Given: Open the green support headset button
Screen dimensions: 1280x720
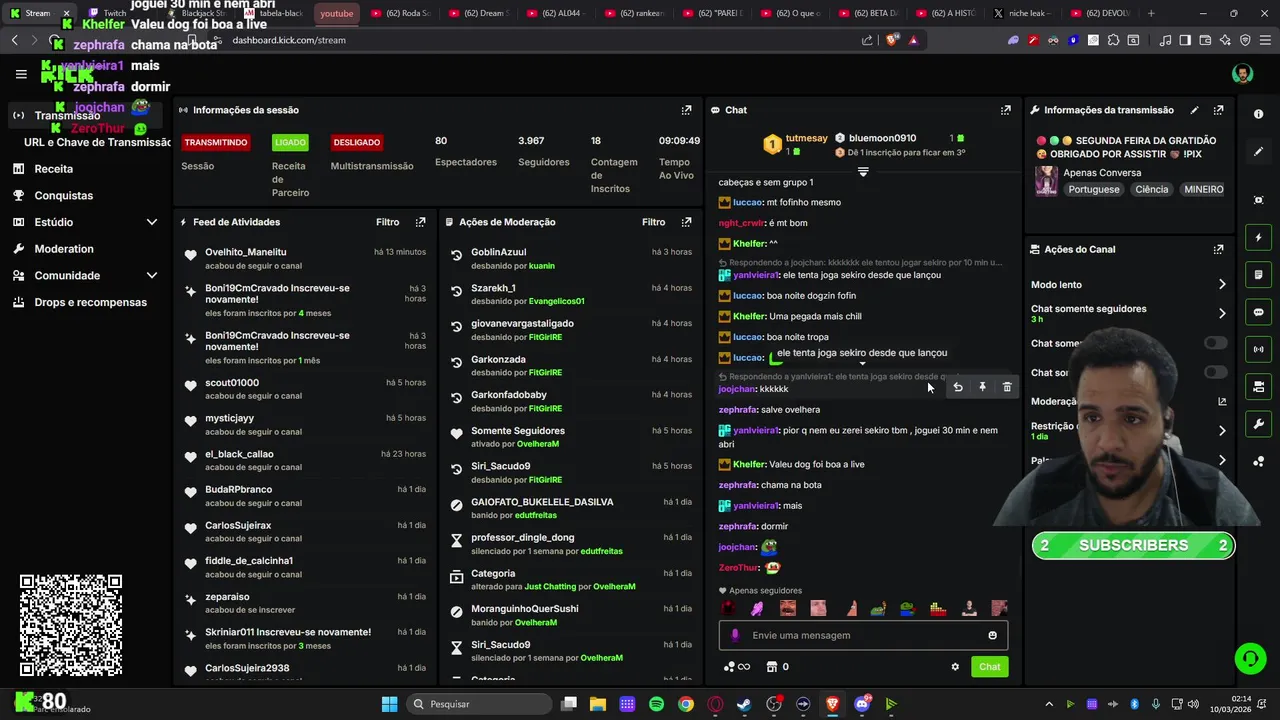Looking at the screenshot, I should coord(1250,659).
